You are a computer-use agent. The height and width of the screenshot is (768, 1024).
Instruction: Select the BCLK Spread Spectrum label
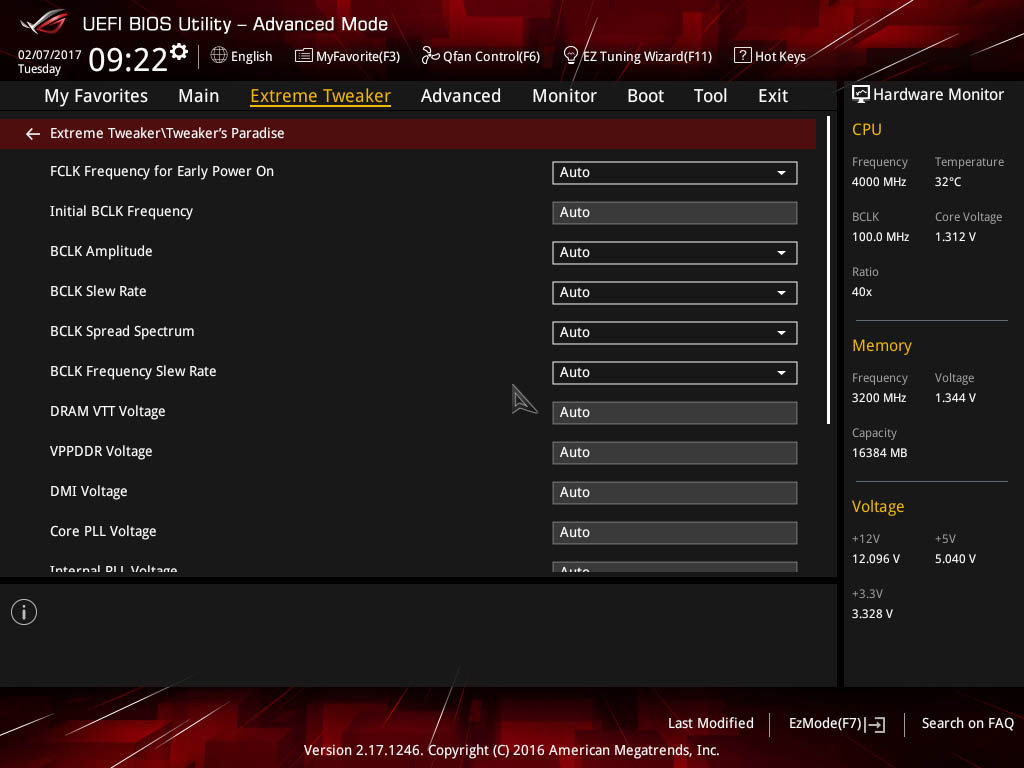[122, 332]
